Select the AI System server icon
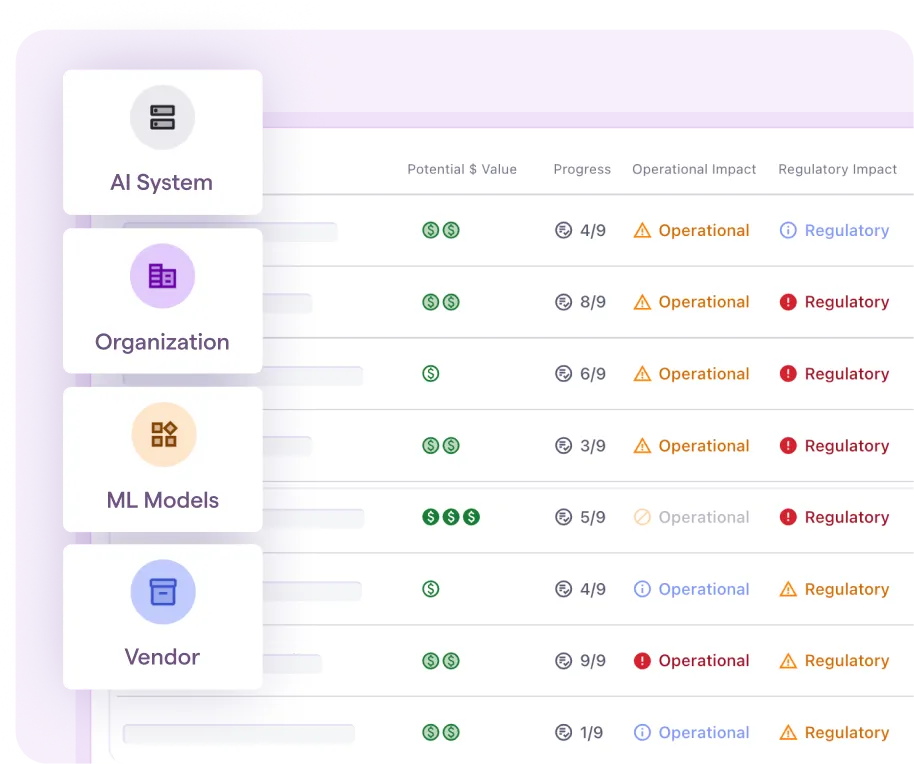Viewport: 914px width, 764px height. [x=162, y=117]
